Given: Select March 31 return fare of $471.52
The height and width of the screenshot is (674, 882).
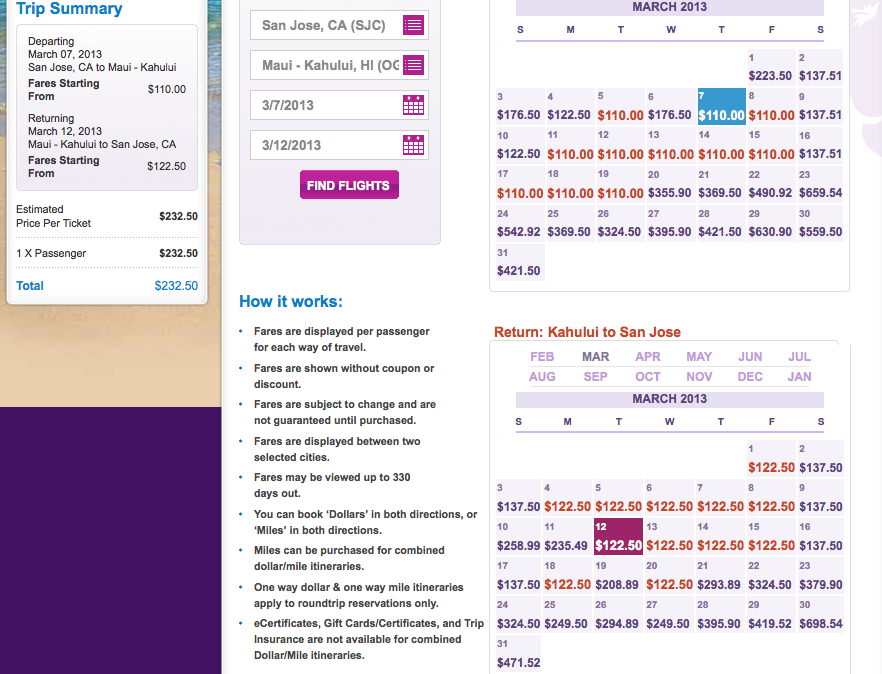Looking at the screenshot, I should pyautogui.click(x=519, y=655).
